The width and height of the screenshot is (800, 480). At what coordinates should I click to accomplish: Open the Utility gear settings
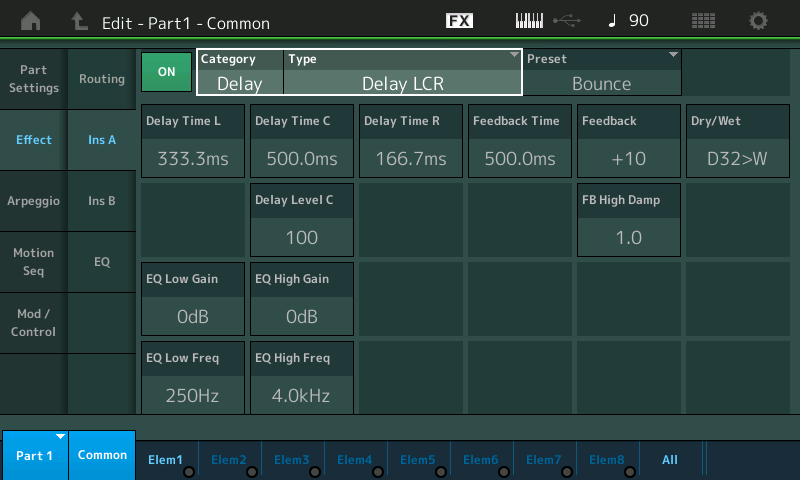pyautogui.click(x=759, y=21)
